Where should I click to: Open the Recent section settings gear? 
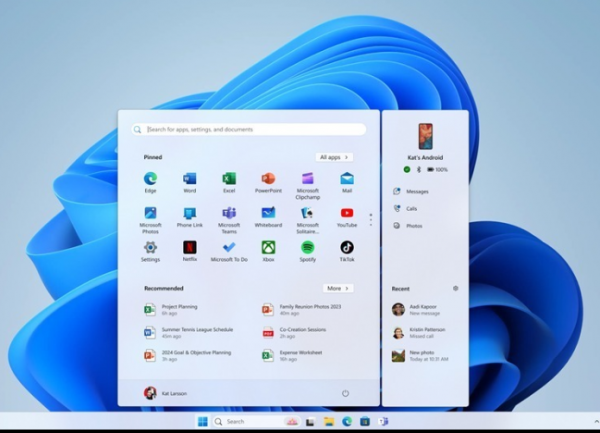click(x=455, y=288)
